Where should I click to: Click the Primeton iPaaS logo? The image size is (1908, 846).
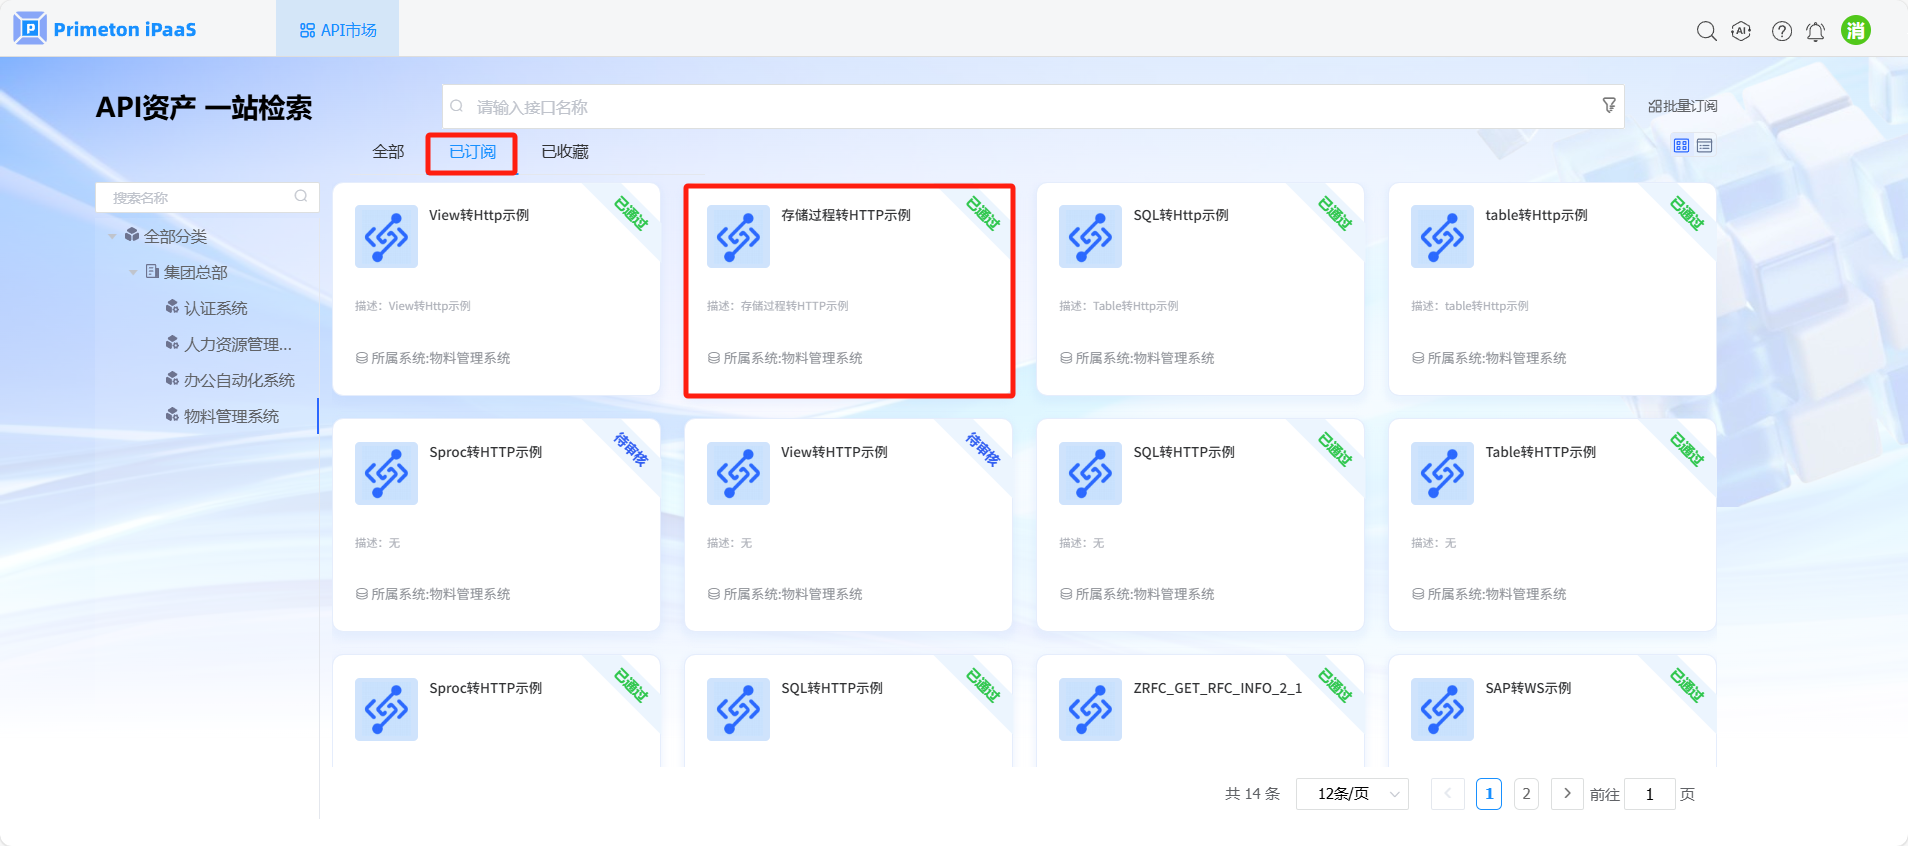point(105,29)
